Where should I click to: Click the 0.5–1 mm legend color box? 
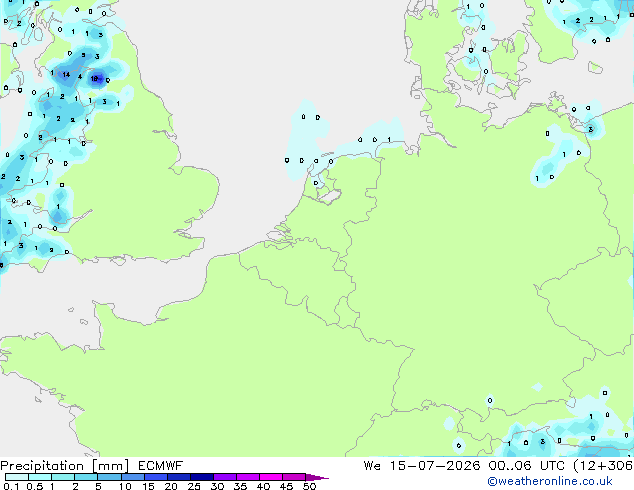tap(40, 477)
